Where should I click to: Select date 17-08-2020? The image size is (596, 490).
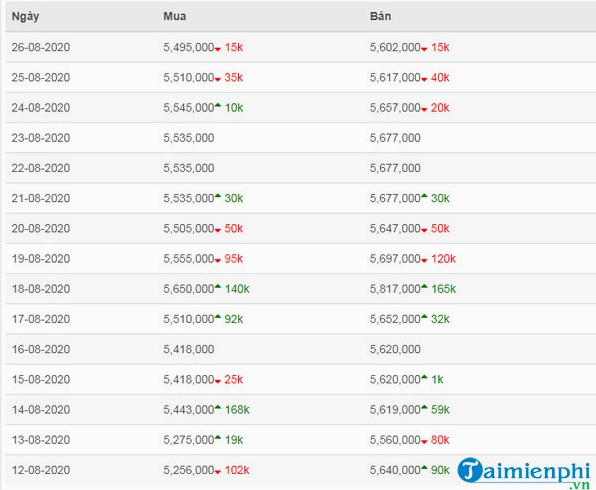41,319
